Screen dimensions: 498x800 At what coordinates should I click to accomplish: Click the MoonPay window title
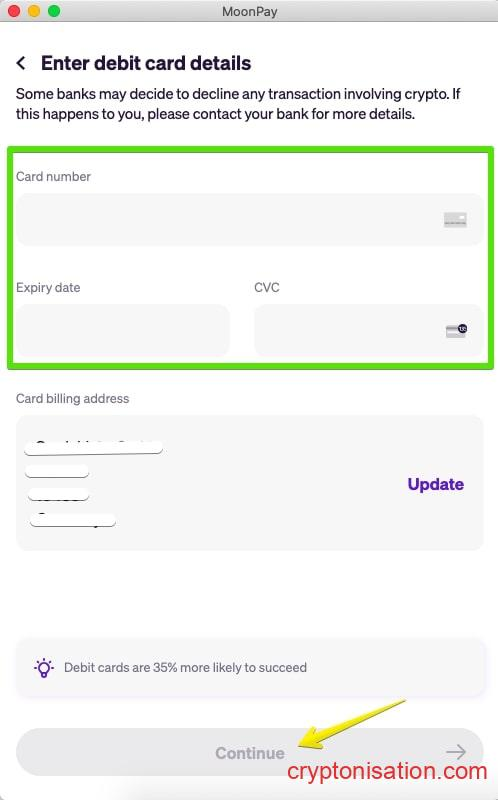pyautogui.click(x=250, y=11)
